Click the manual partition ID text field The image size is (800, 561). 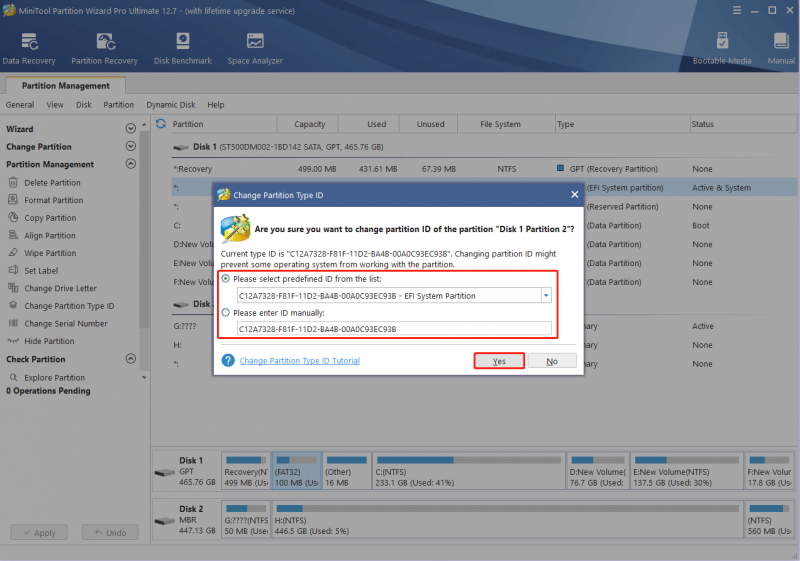[x=394, y=329]
